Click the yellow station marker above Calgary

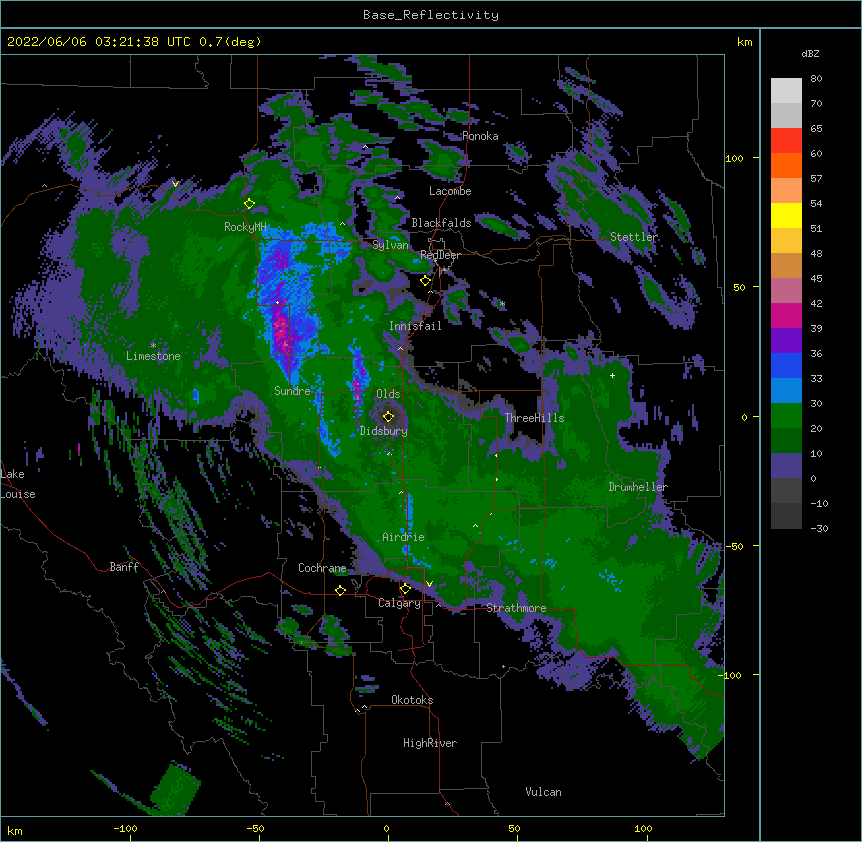405,589
